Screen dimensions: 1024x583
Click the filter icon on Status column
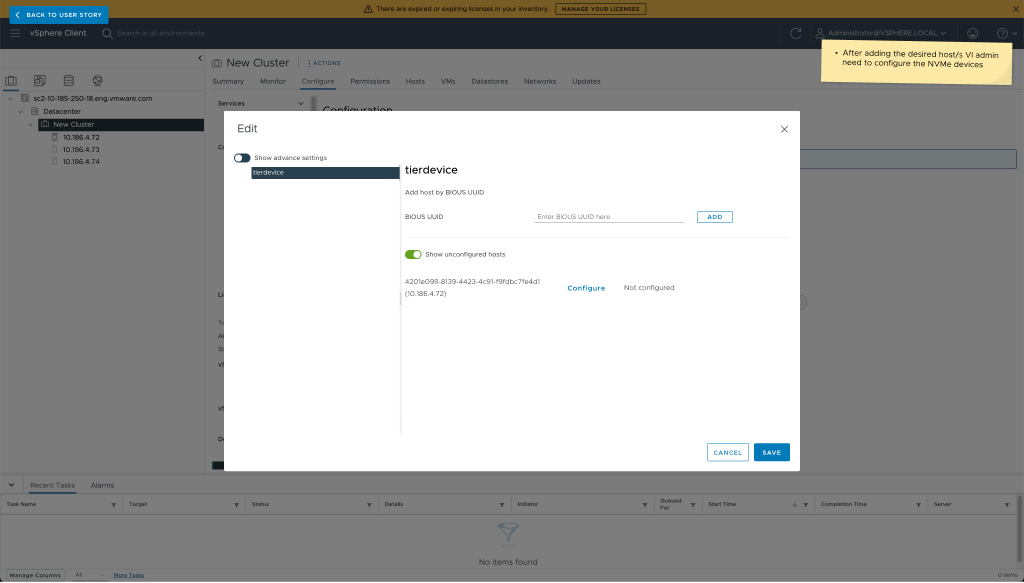click(368, 504)
